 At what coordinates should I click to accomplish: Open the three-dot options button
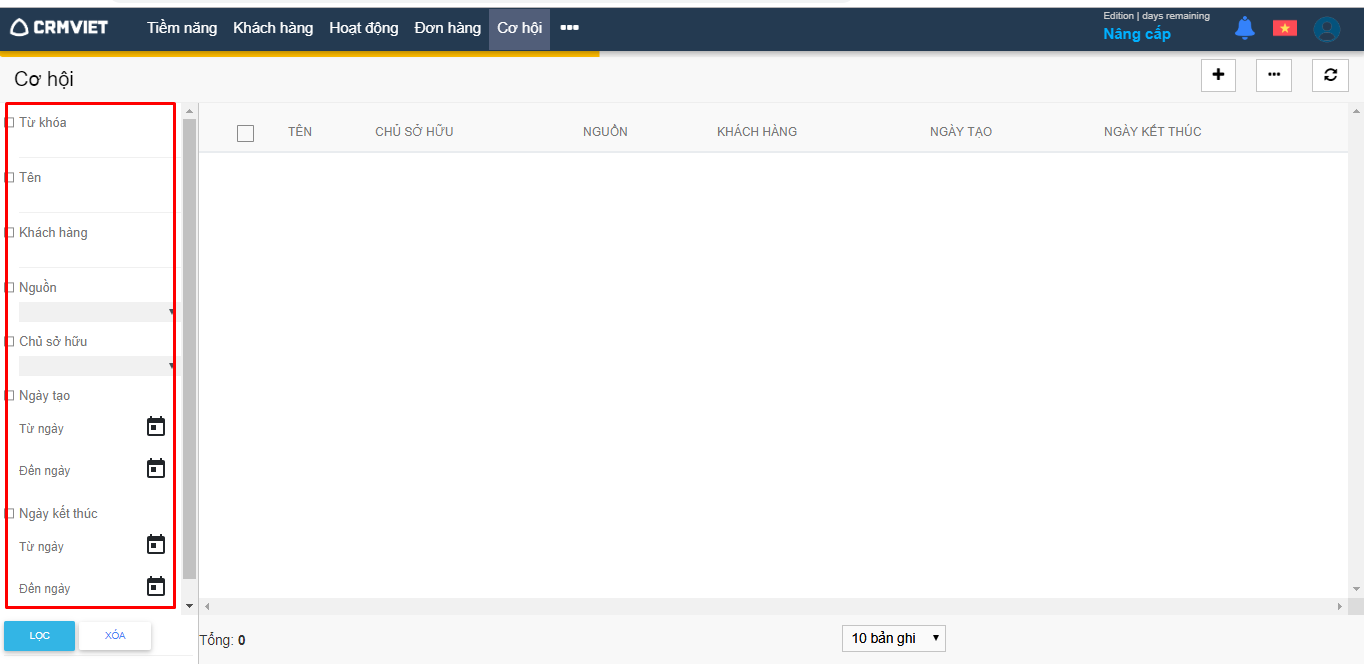pyautogui.click(x=1273, y=75)
